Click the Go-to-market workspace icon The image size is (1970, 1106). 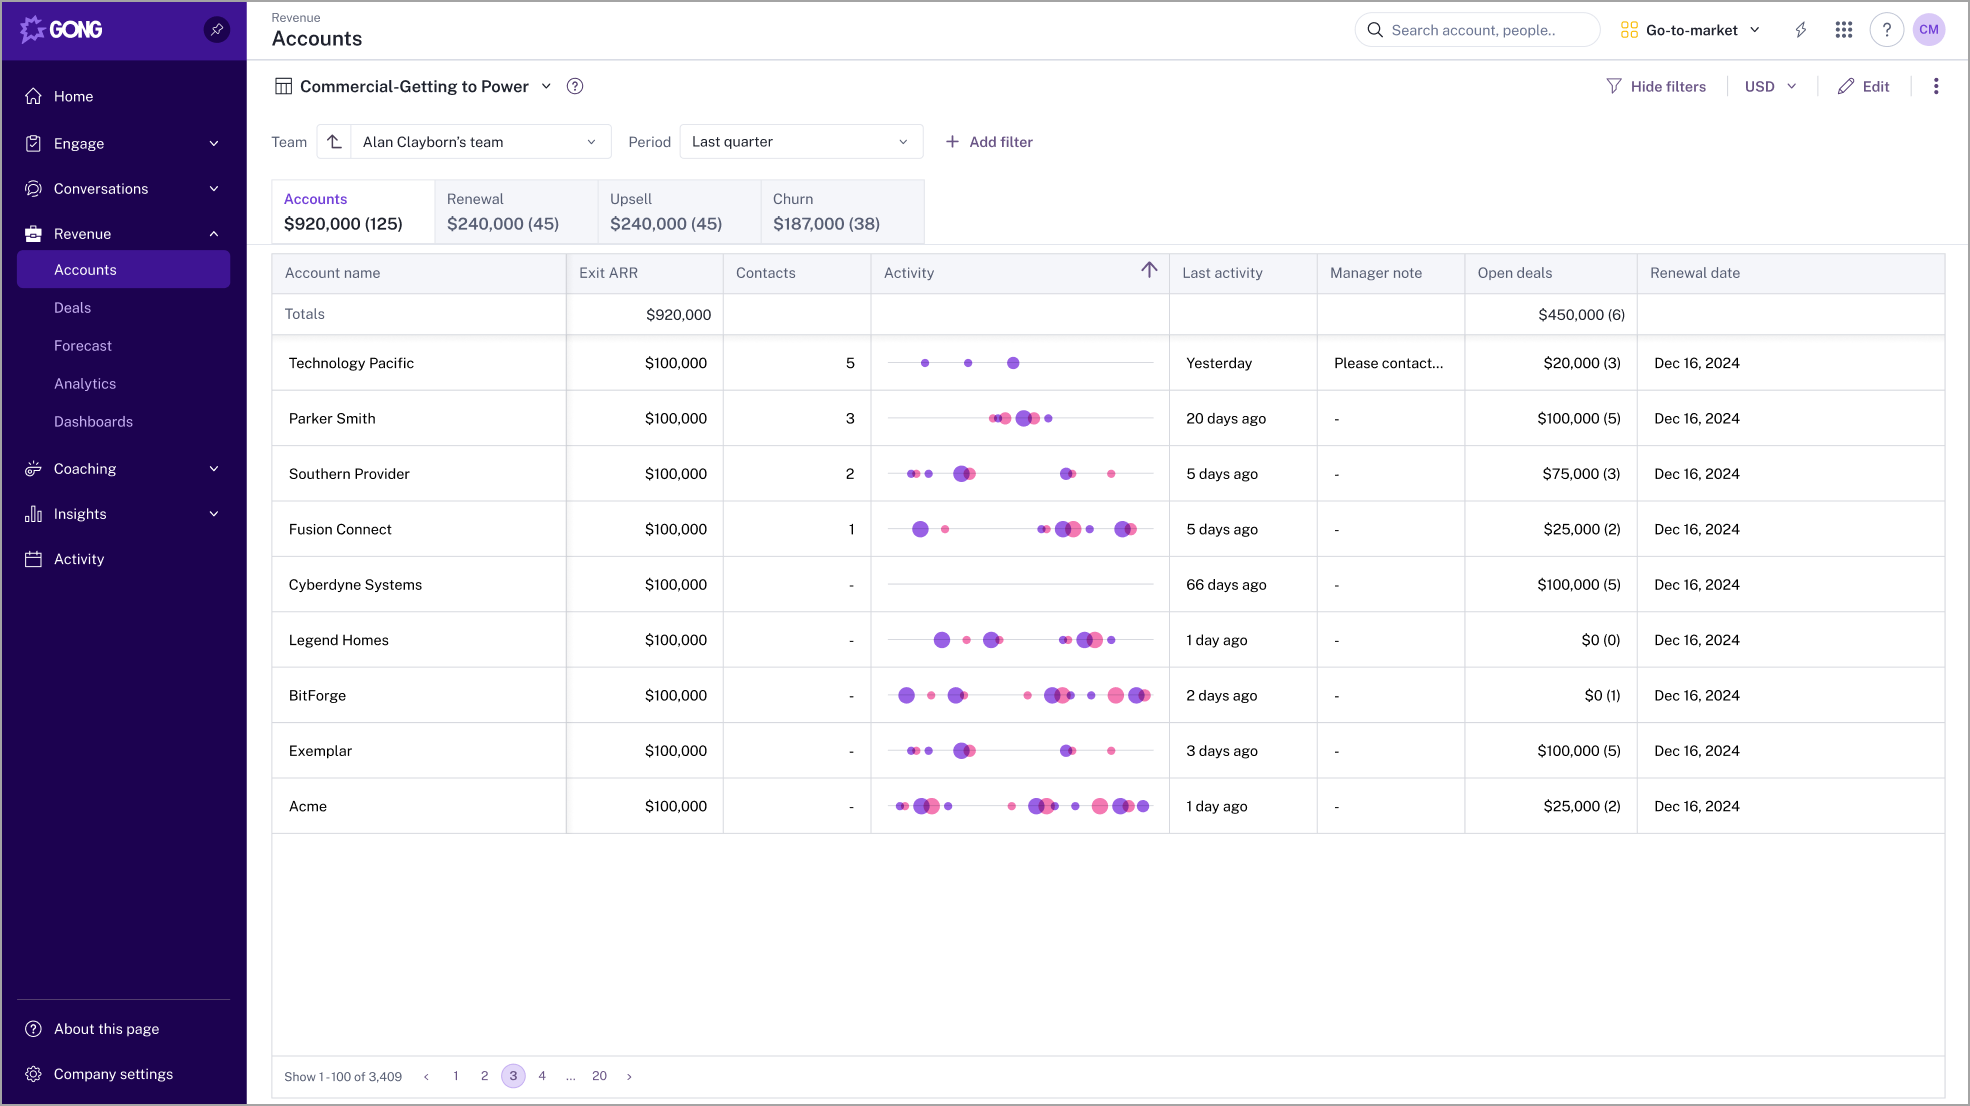point(1629,30)
